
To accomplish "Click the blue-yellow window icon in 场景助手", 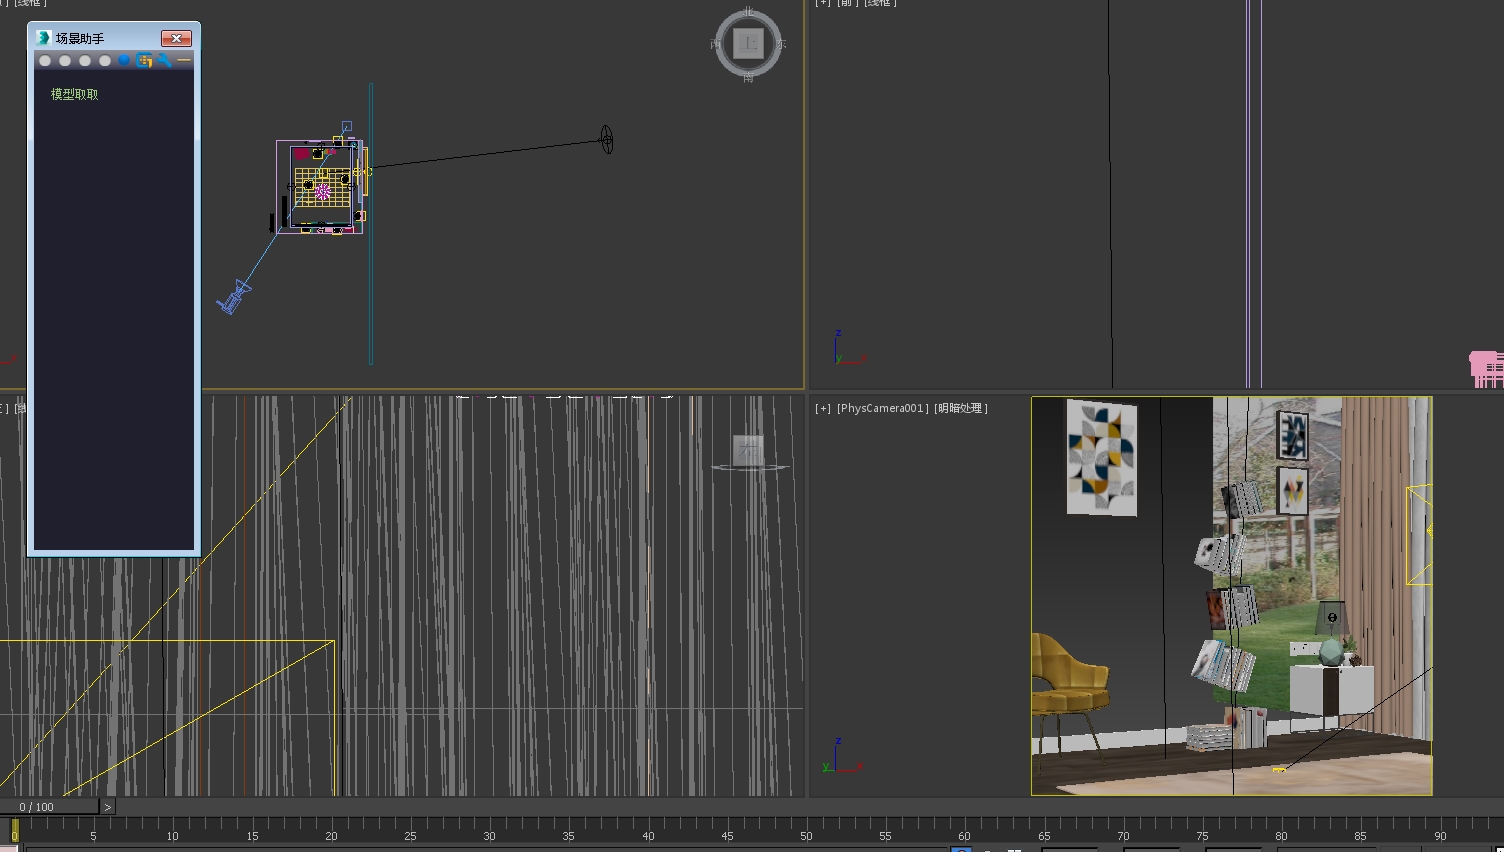I will 144,61.
